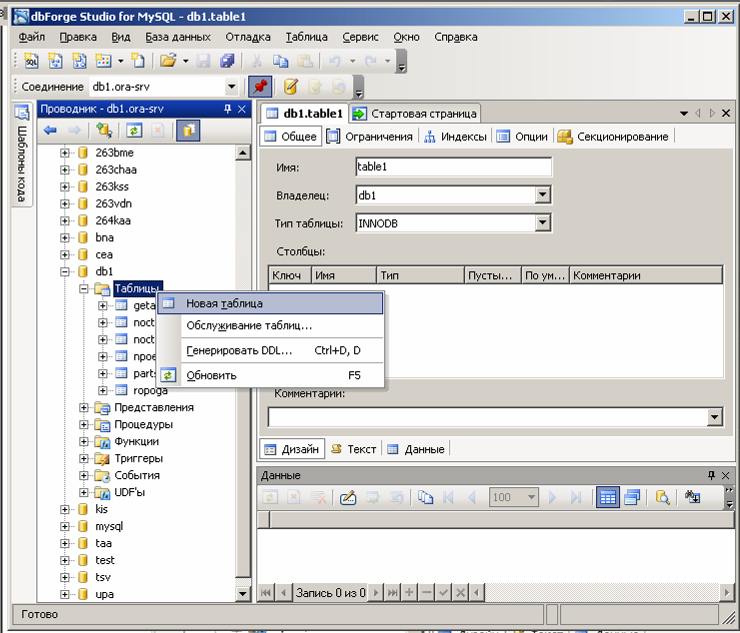
Task: Click the first record navigation button
Action: pos(266,592)
